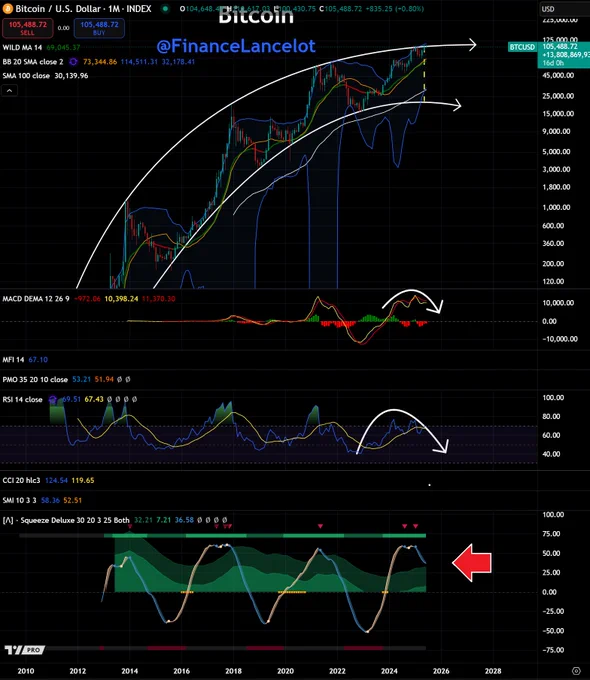Screen dimensions: 590x680
Task: Click the 2014 label on the time axis
Action: (130, 671)
